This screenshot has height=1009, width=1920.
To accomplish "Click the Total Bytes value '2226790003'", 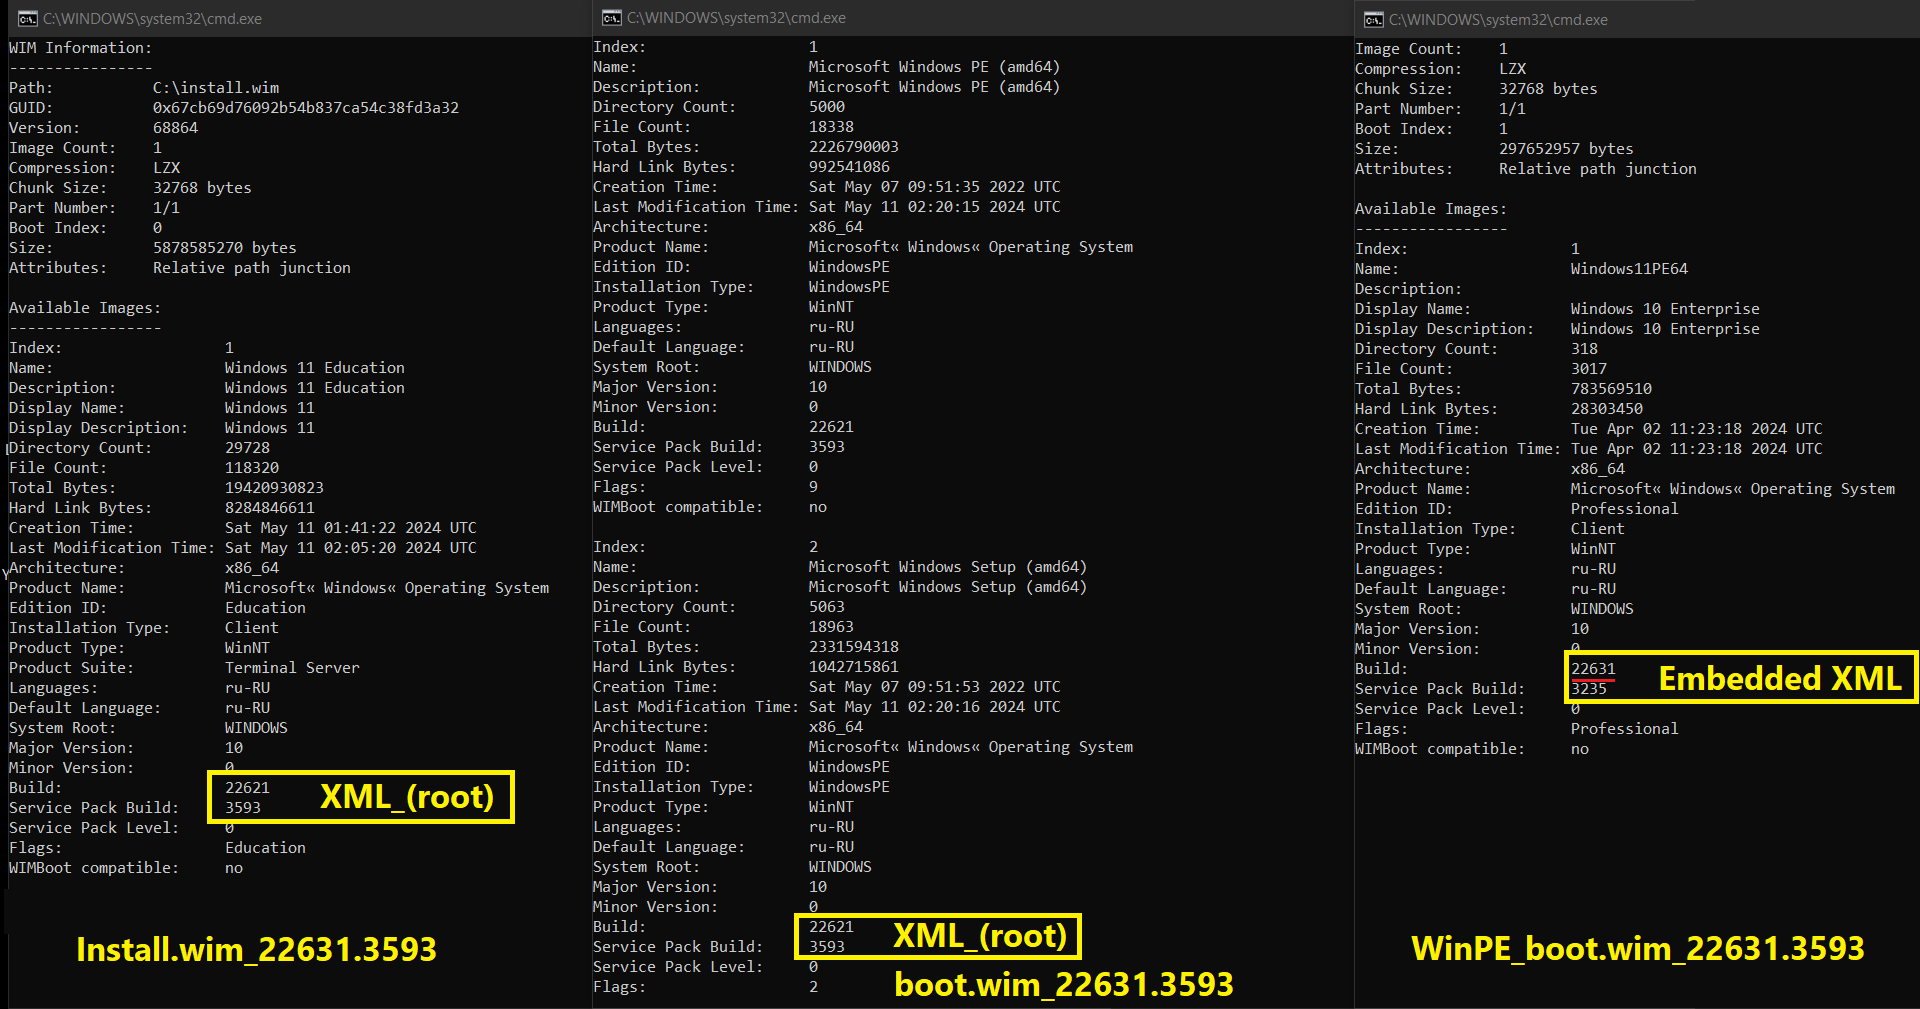I will [x=854, y=147].
